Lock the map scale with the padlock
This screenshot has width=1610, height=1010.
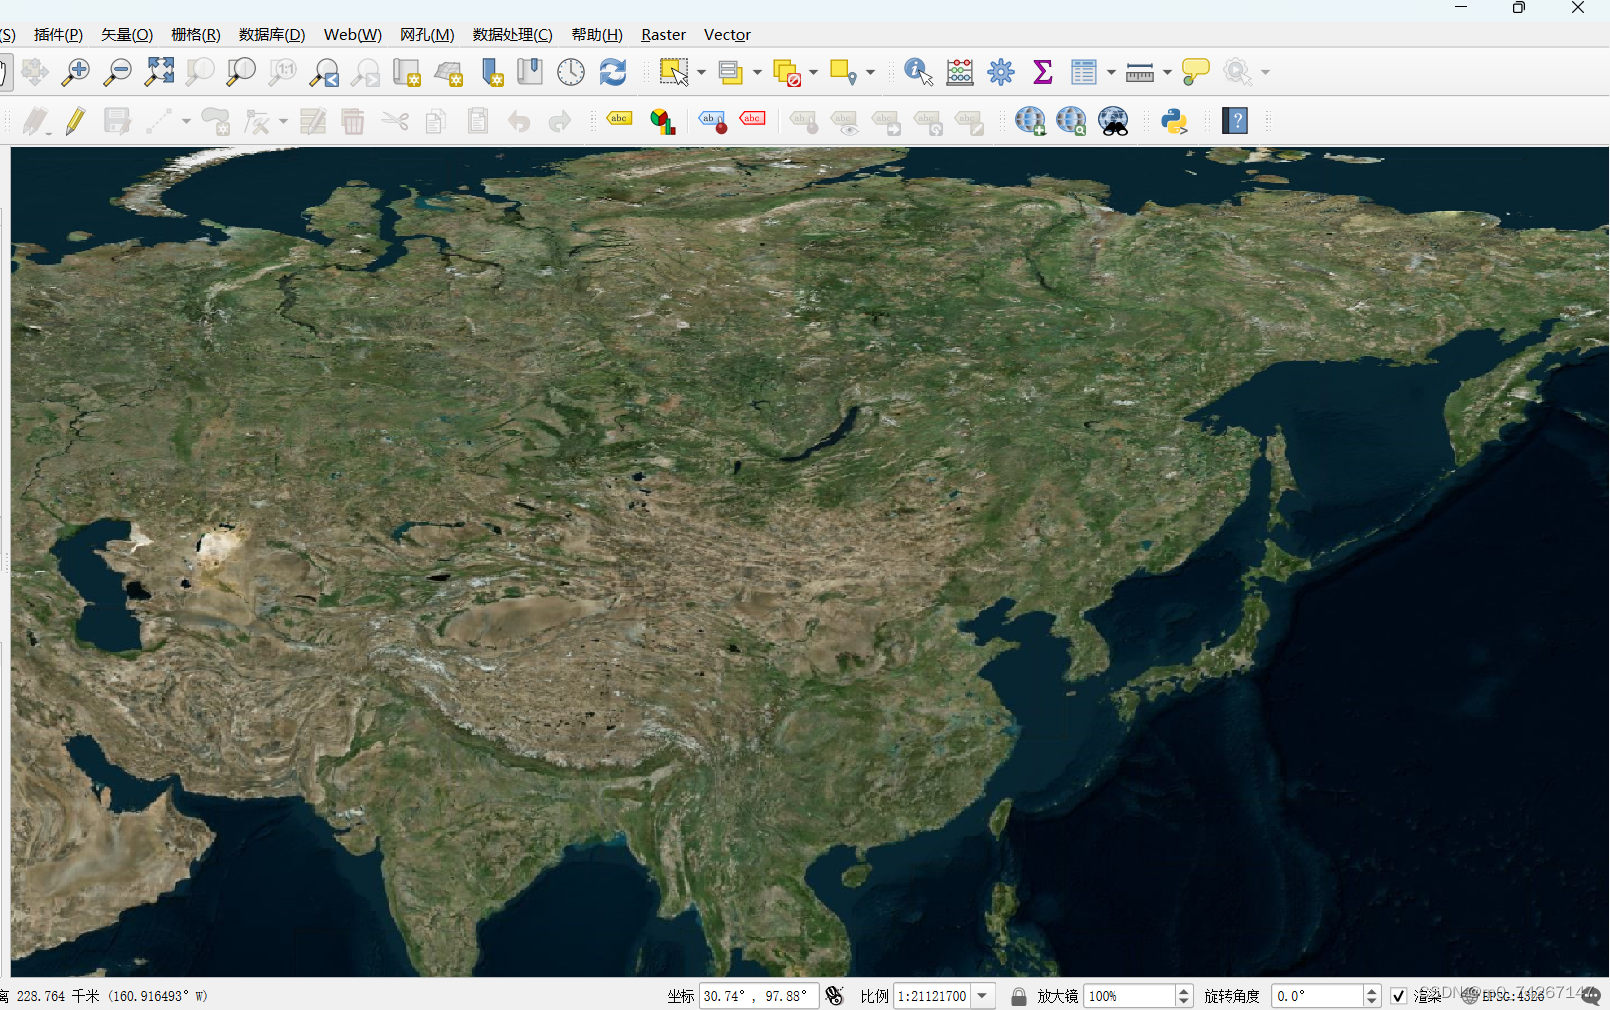click(1018, 996)
